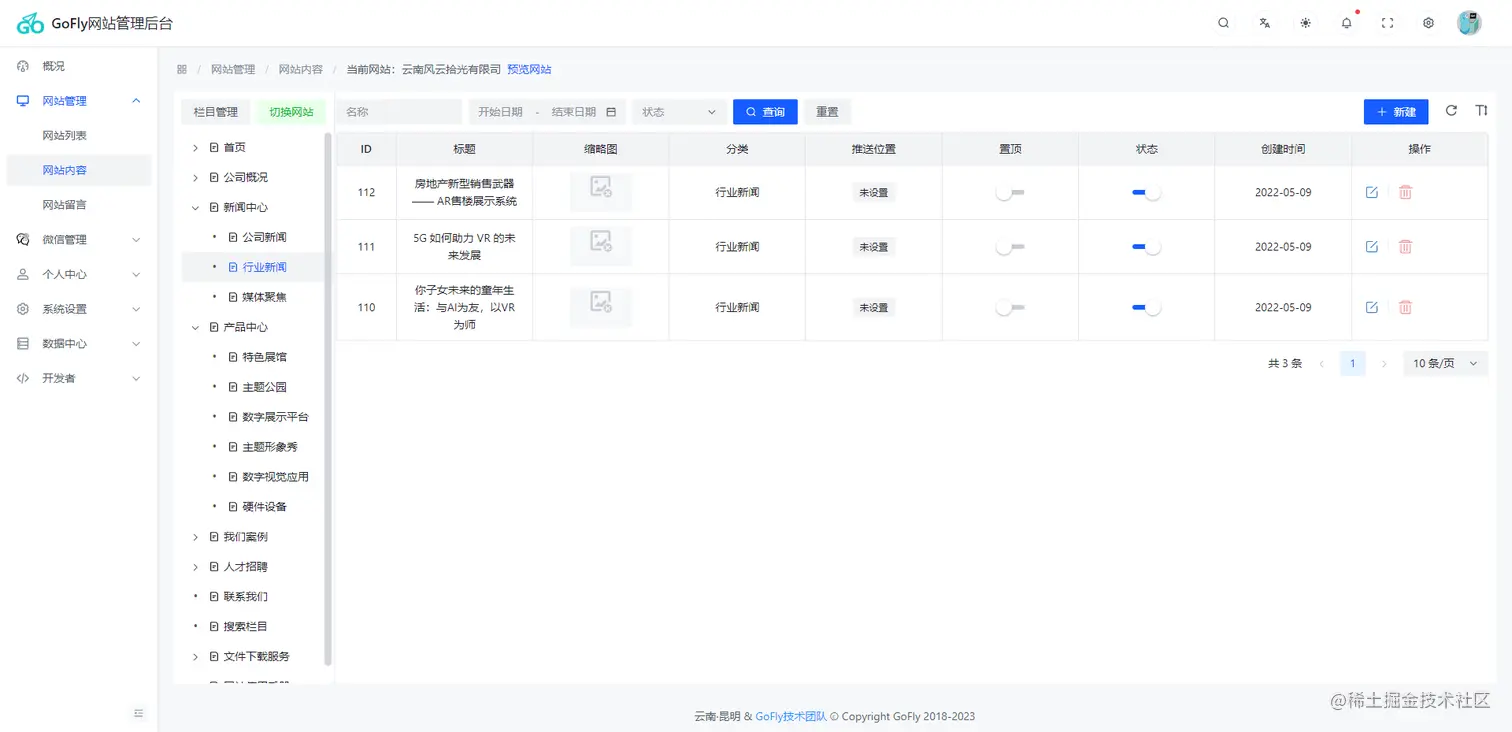1512x732 pixels.
Task: Delete article 112 with the trash icon
Action: [1405, 192]
